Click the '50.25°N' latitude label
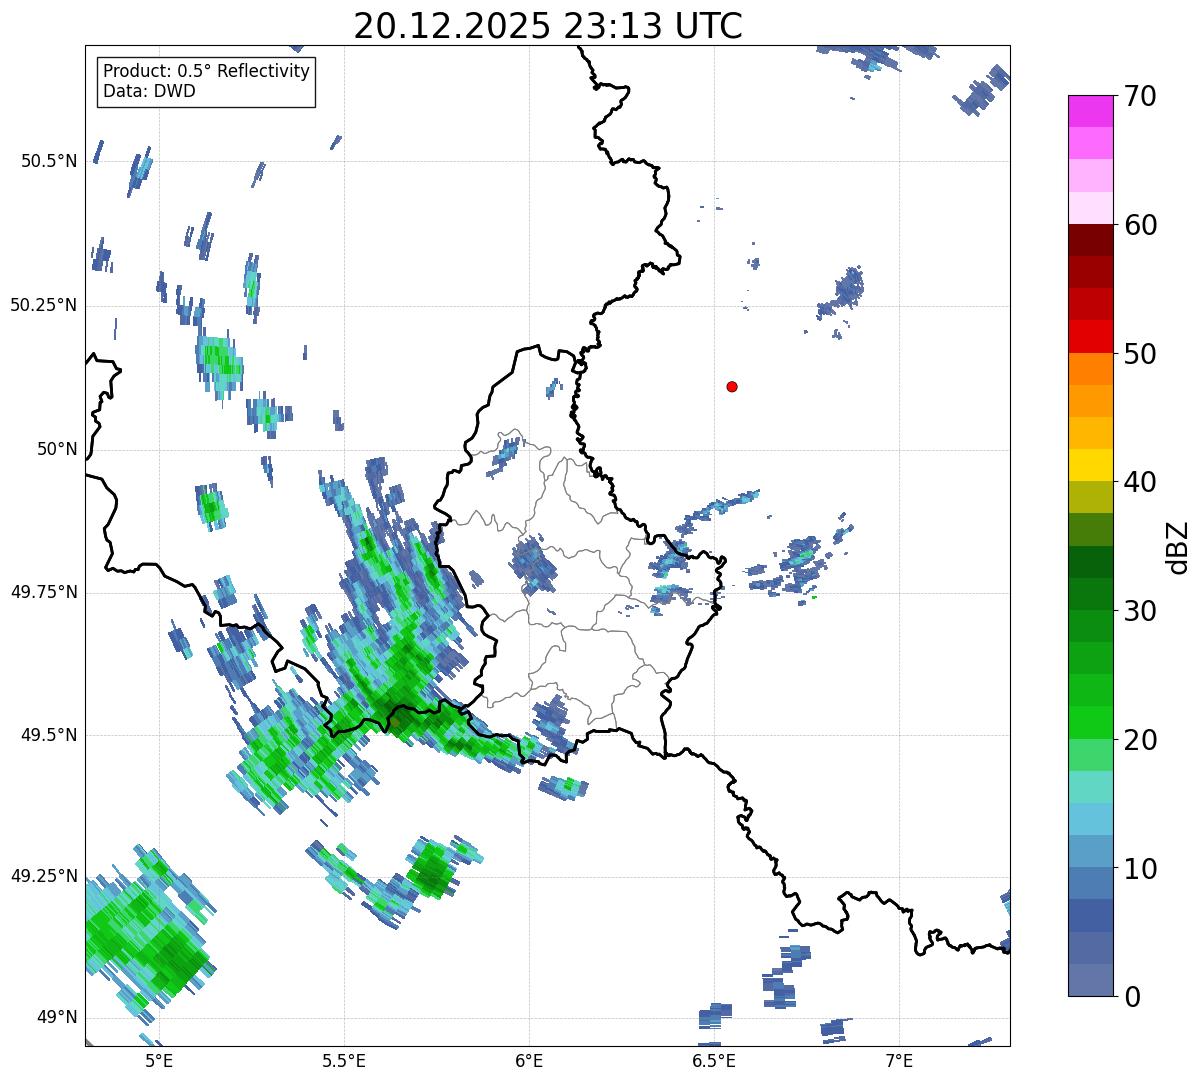1202x1081 pixels. point(44,305)
